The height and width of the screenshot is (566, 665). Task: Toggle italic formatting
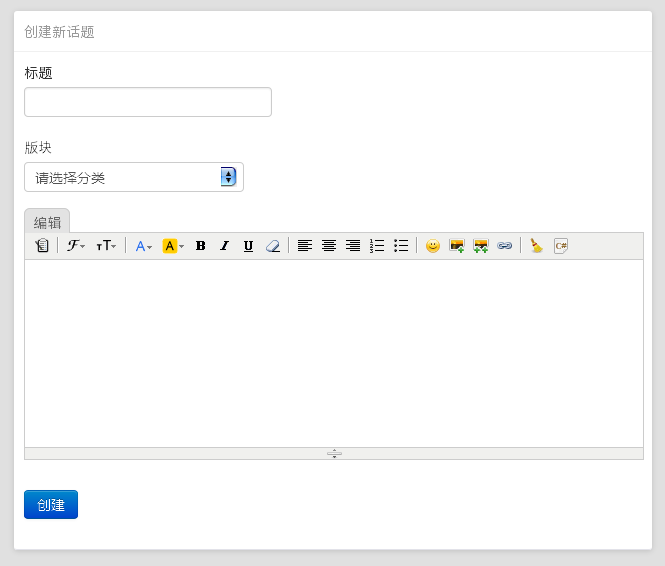(x=224, y=246)
